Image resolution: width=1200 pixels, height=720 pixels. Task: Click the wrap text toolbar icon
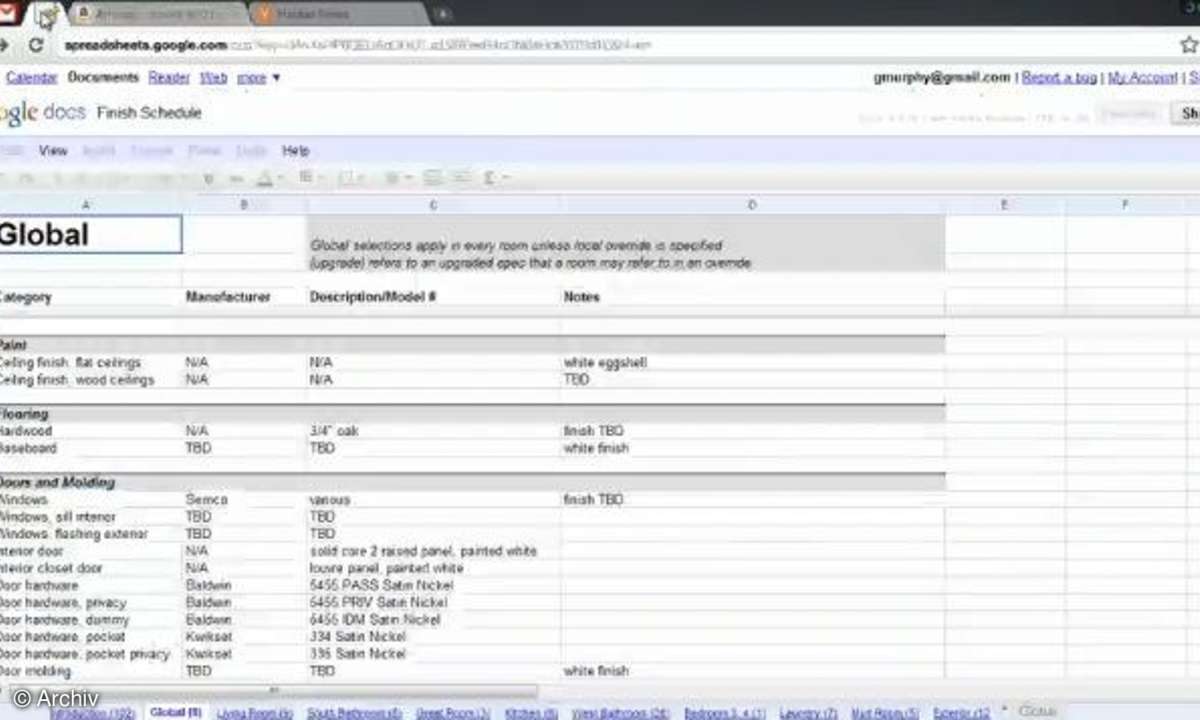460,178
